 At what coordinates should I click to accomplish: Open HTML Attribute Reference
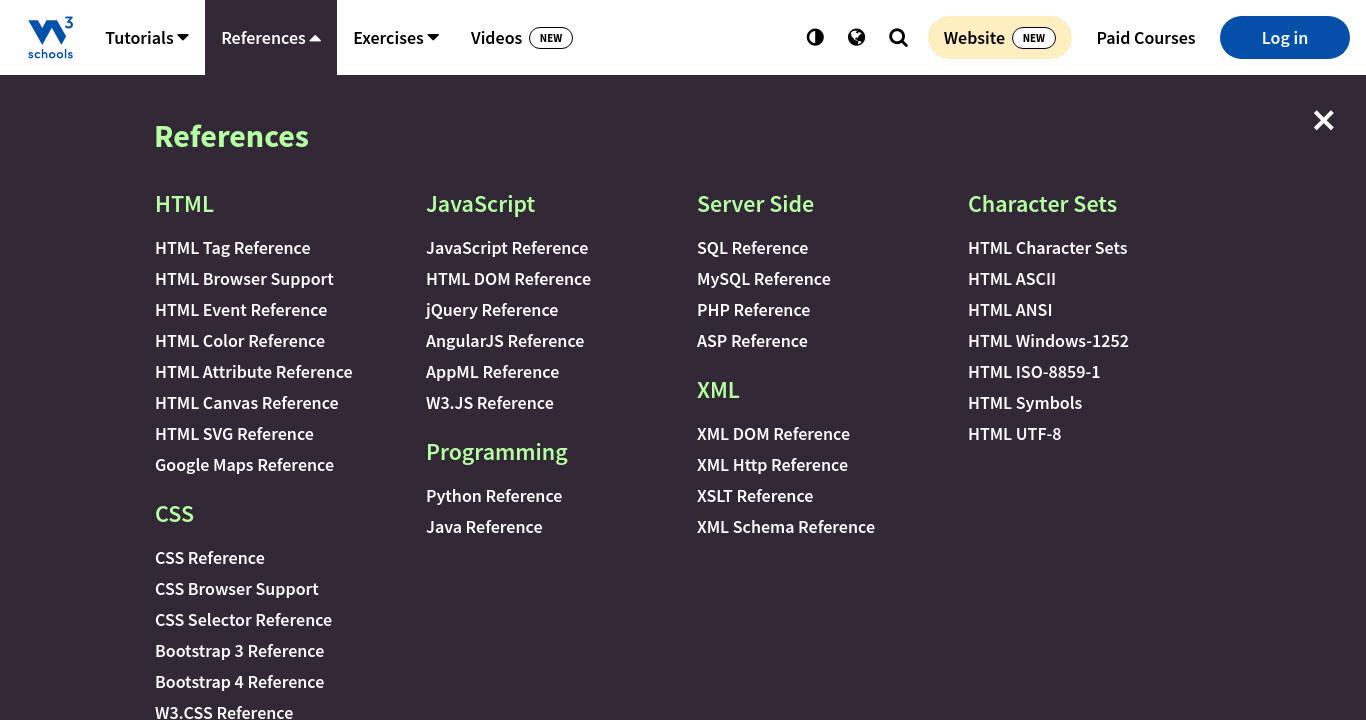tap(253, 372)
